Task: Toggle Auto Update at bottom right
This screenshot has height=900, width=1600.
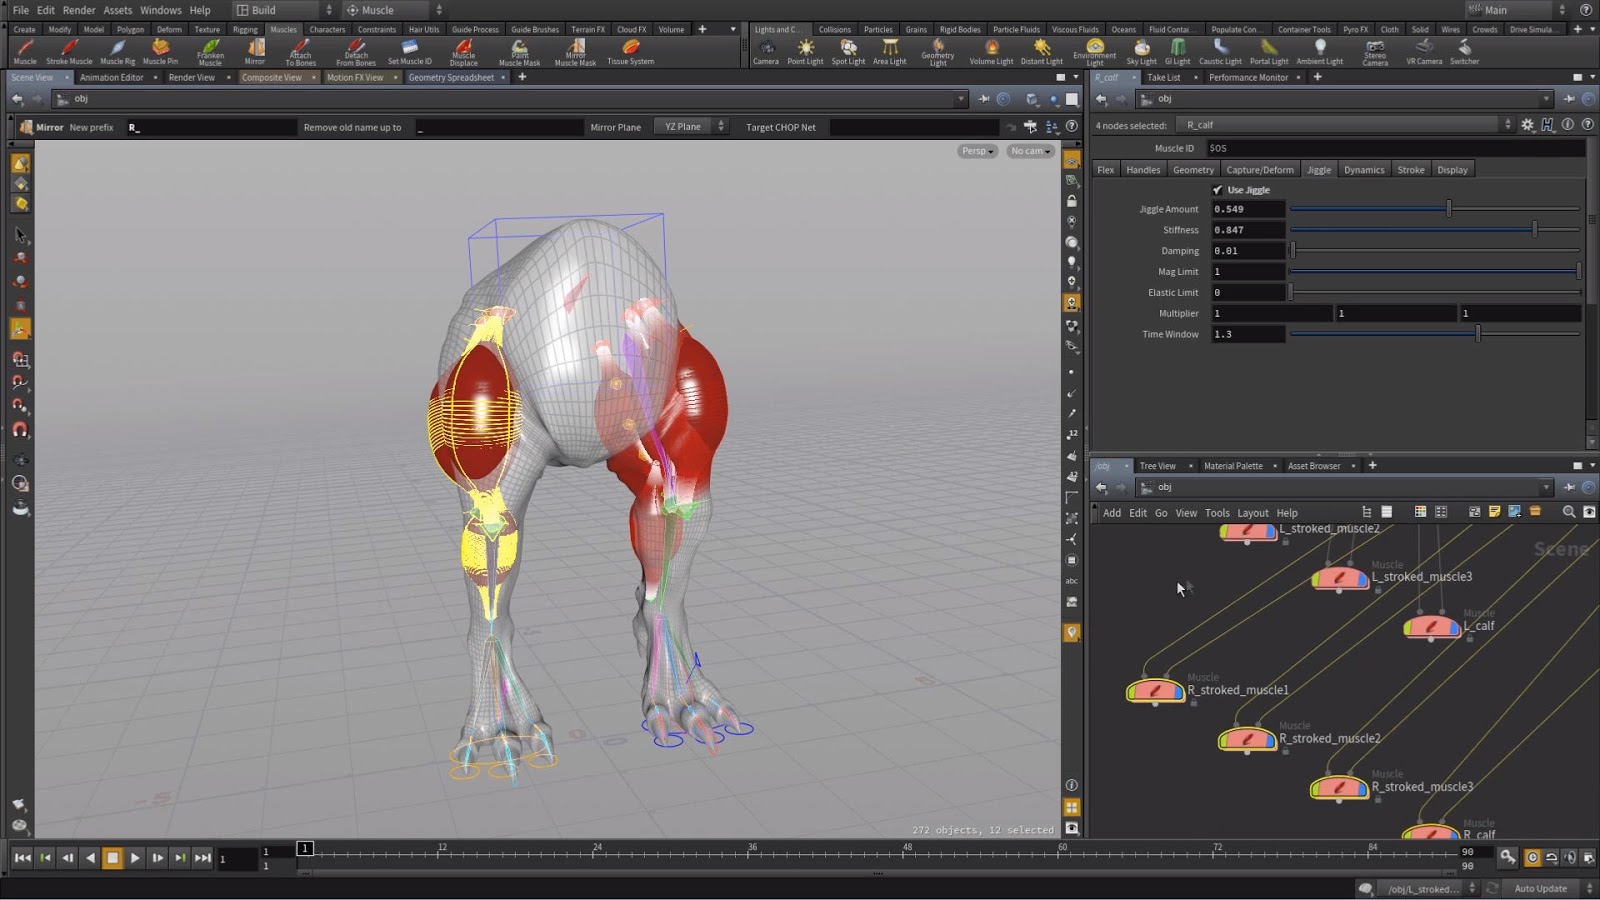Action: pyautogui.click(x=1540, y=887)
